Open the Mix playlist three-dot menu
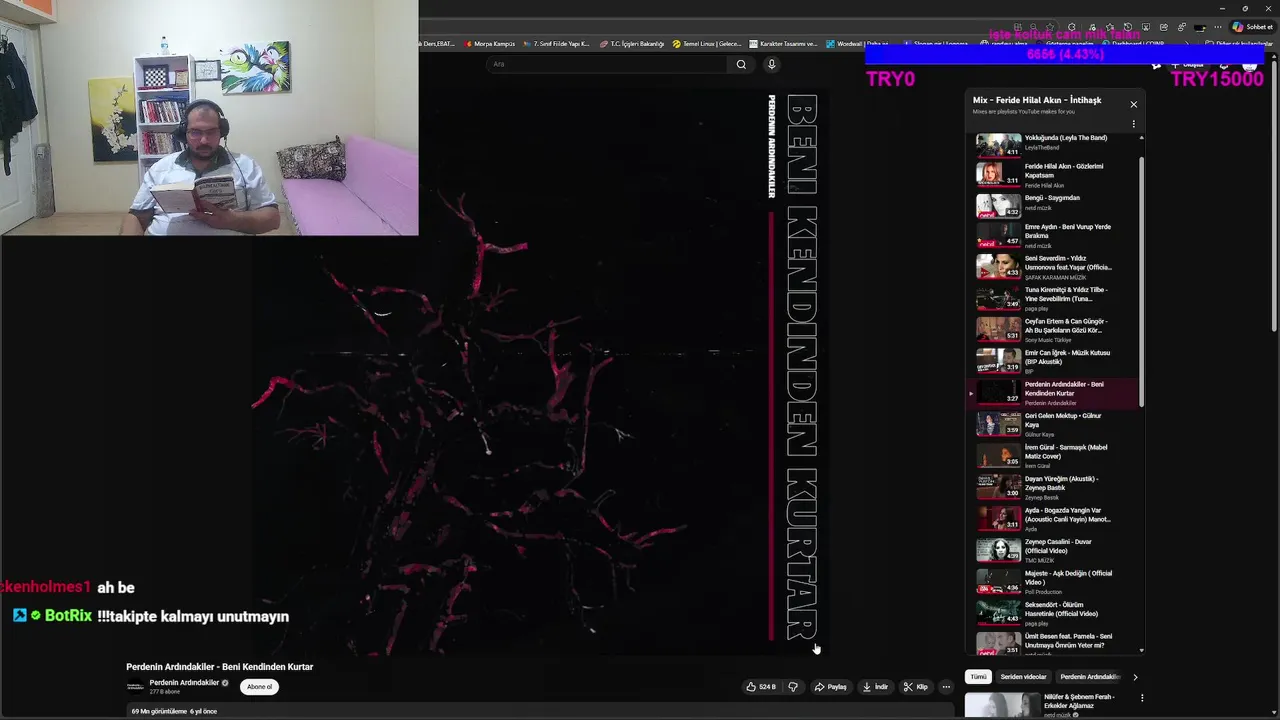The width and height of the screenshot is (1280, 720). pos(1133,124)
